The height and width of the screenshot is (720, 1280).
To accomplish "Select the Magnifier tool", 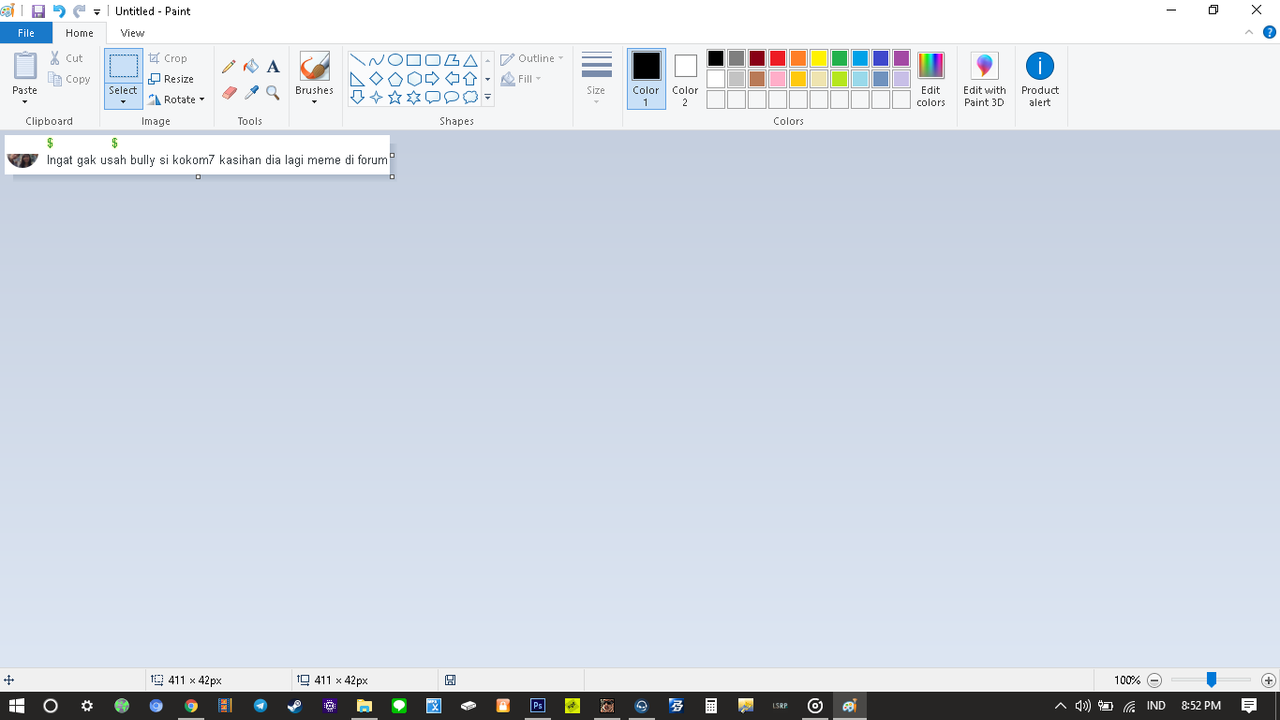I will coord(273,92).
